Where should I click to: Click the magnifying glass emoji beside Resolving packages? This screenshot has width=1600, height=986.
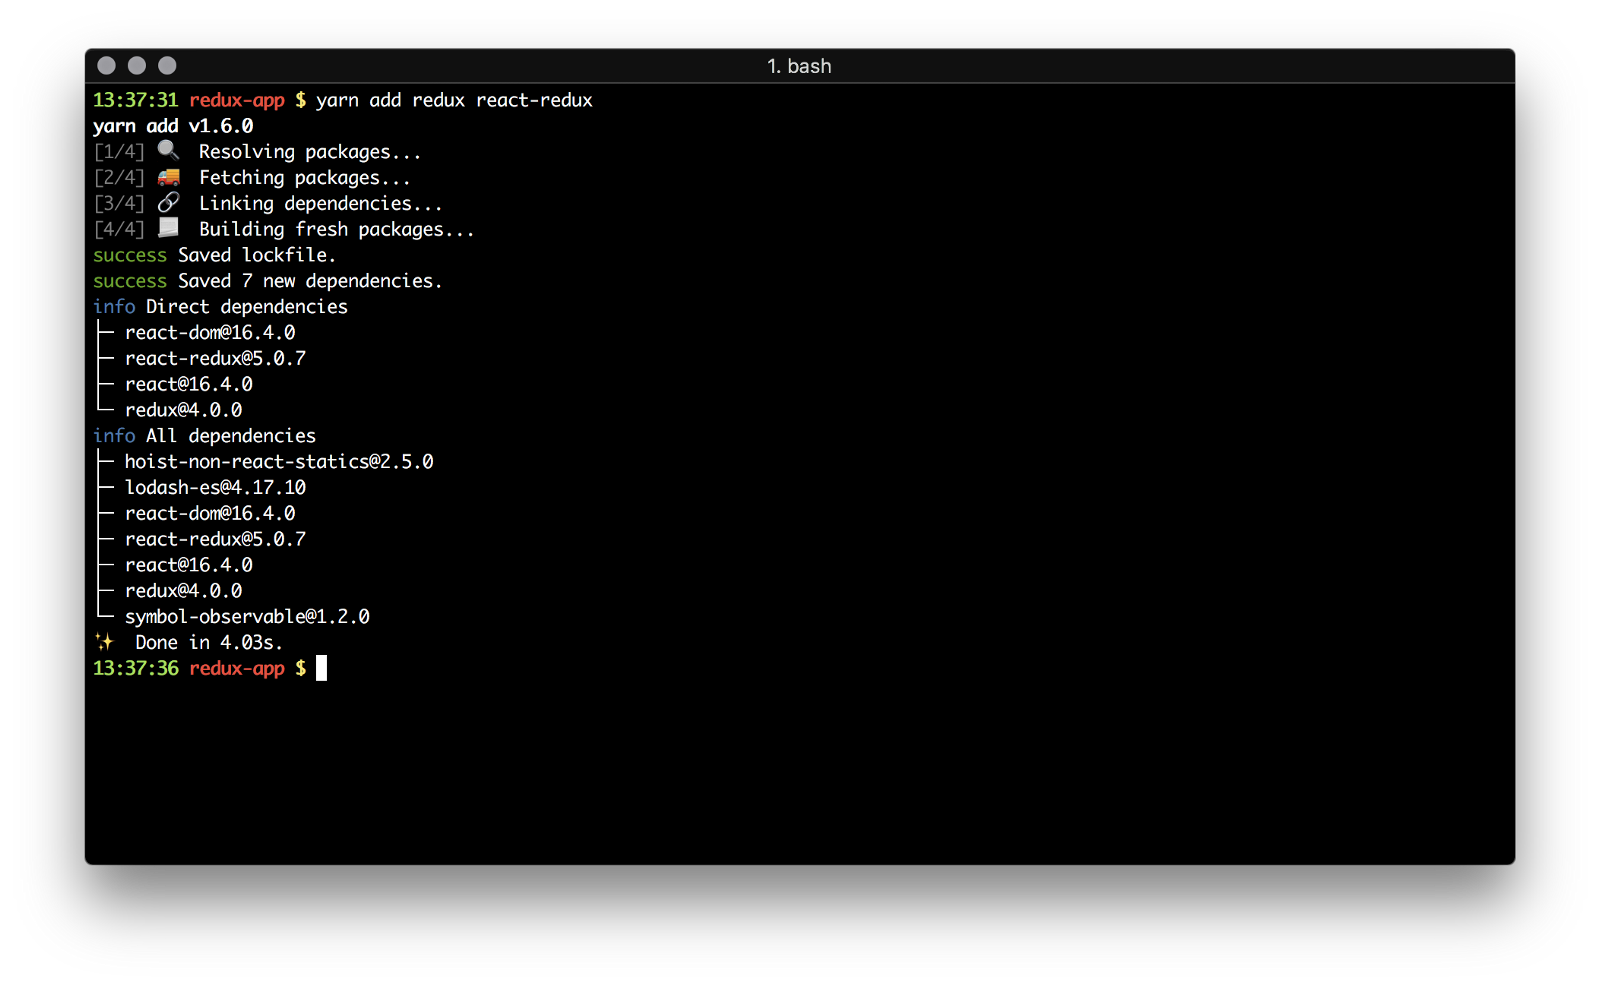[169, 150]
